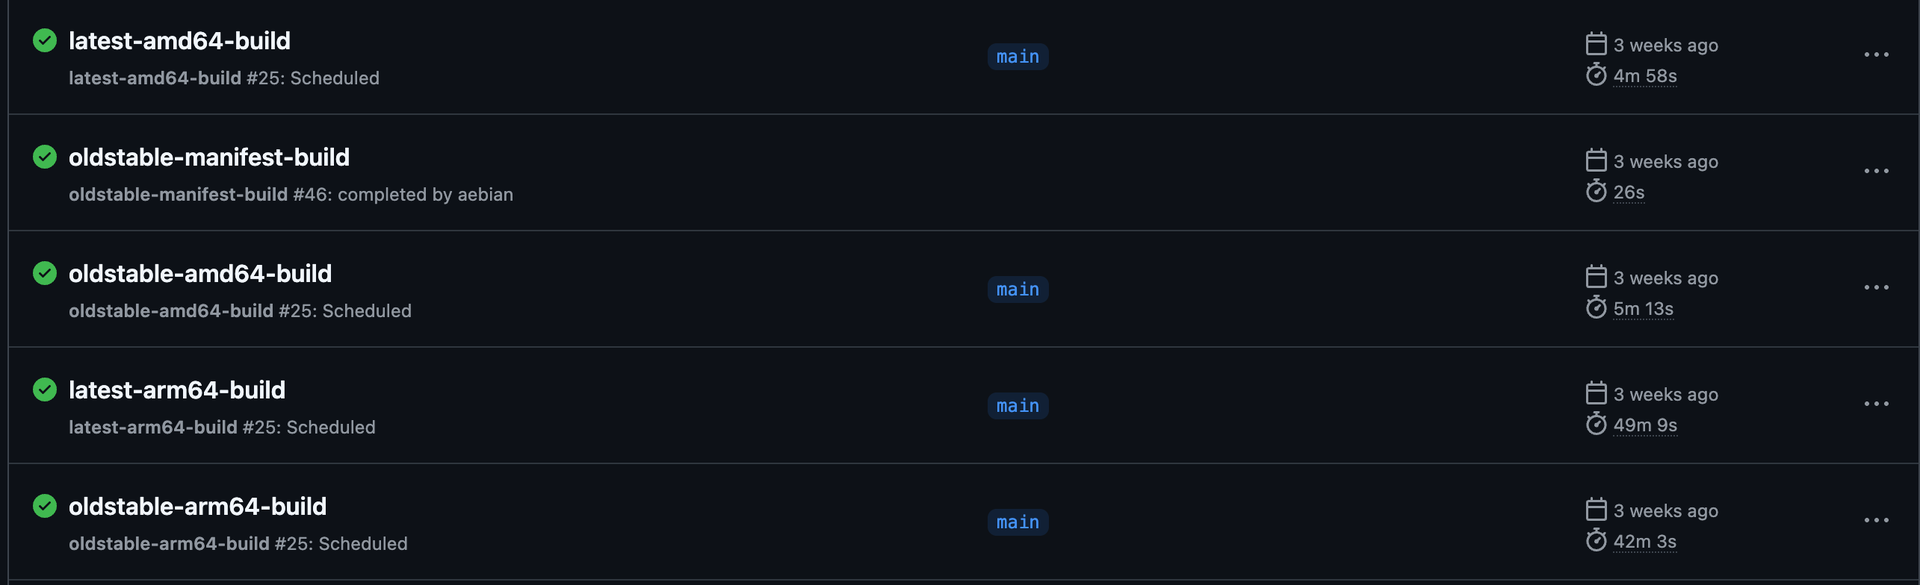
Task: Open the latest-amd64-build workflow run
Action: pos(180,41)
